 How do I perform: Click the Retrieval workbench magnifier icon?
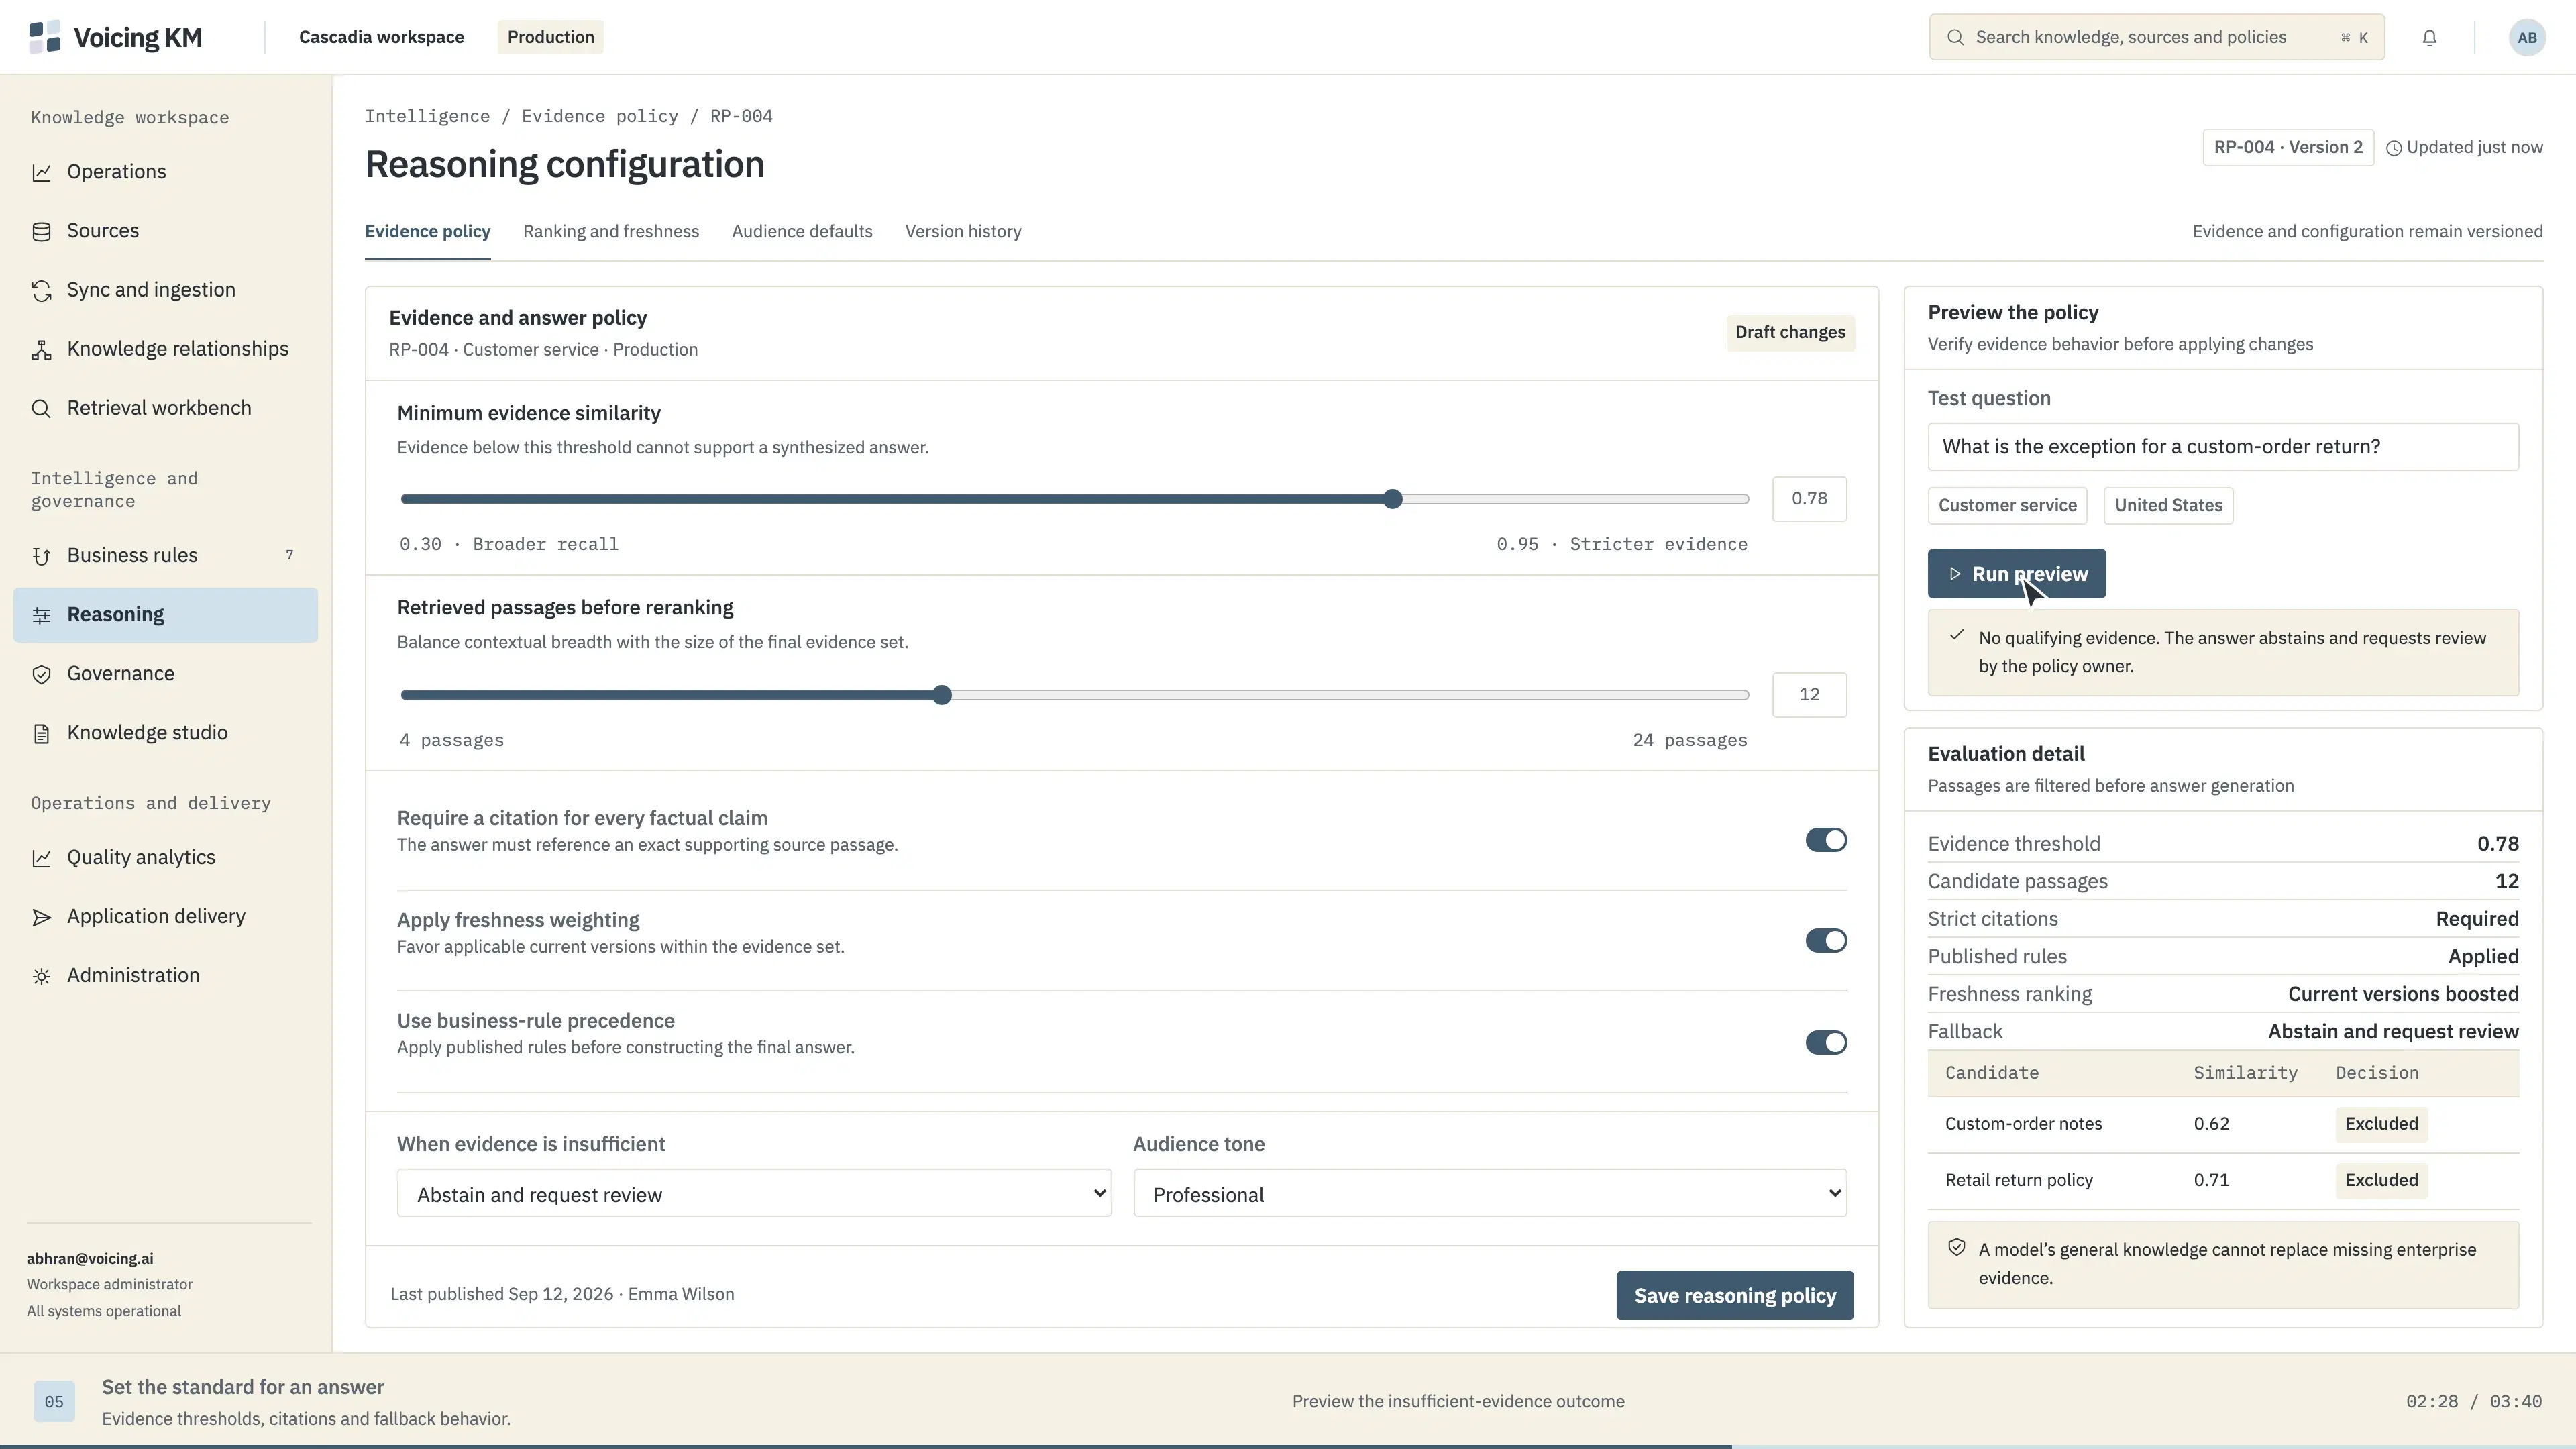[x=41, y=408]
